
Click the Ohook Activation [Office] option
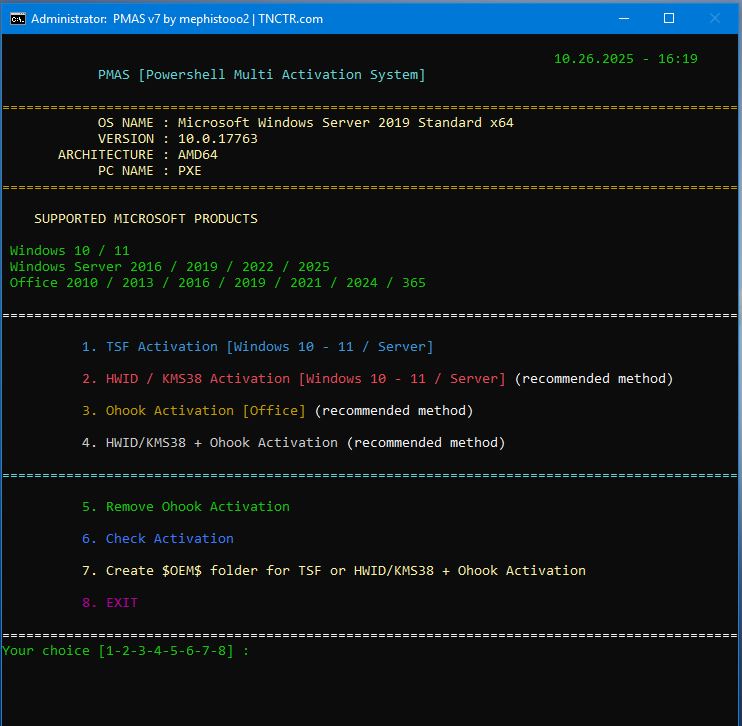tap(205, 411)
